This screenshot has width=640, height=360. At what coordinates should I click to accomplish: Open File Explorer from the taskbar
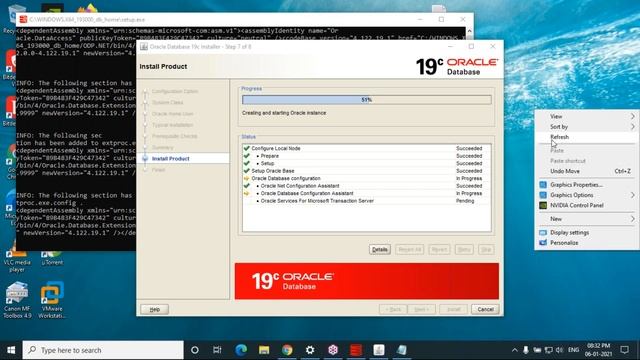click(264, 350)
